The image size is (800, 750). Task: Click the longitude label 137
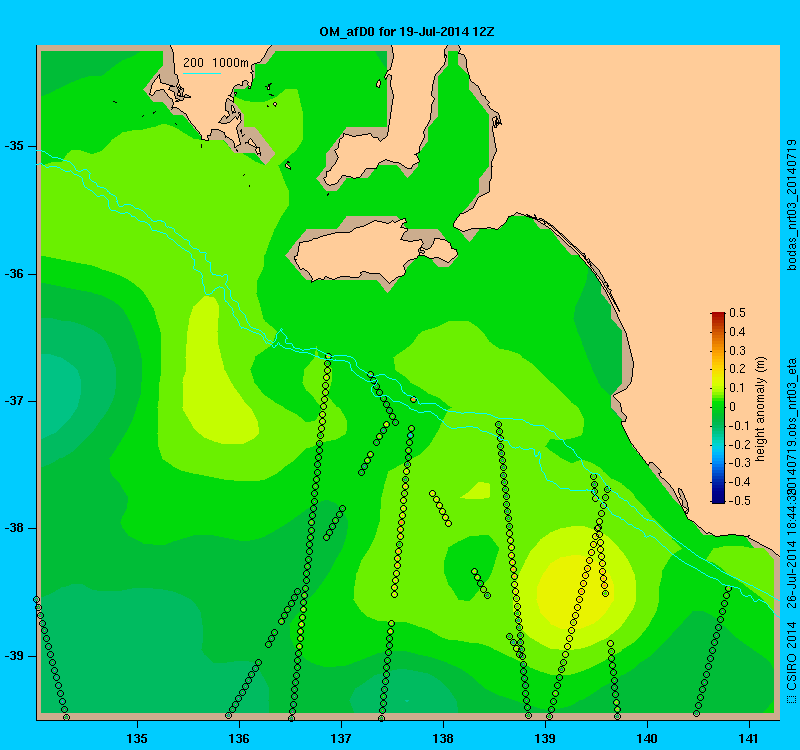341,739
